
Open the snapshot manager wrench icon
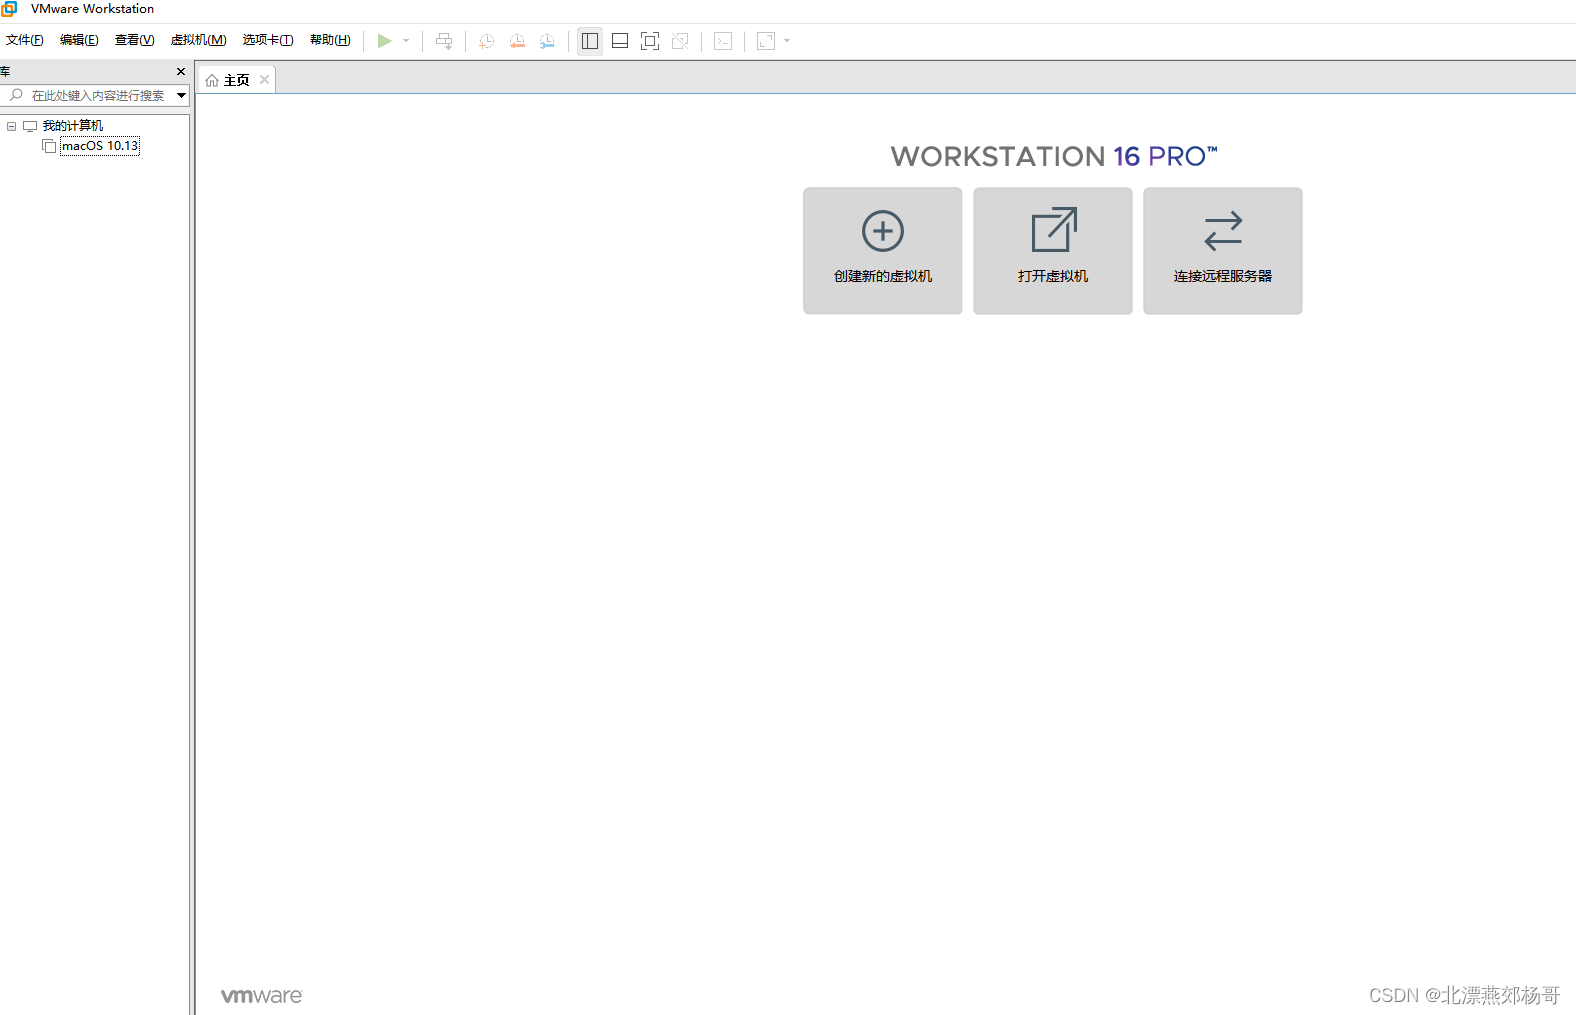pos(547,41)
